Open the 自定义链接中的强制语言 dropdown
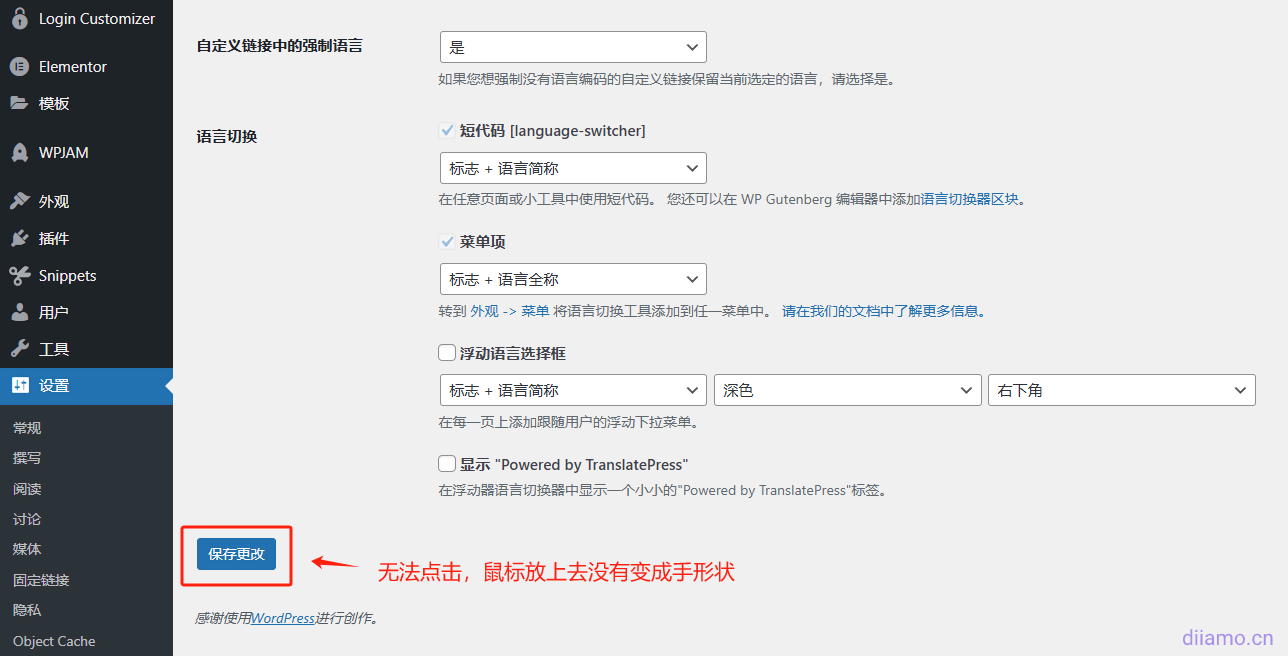The width and height of the screenshot is (1288, 656). click(x=573, y=47)
